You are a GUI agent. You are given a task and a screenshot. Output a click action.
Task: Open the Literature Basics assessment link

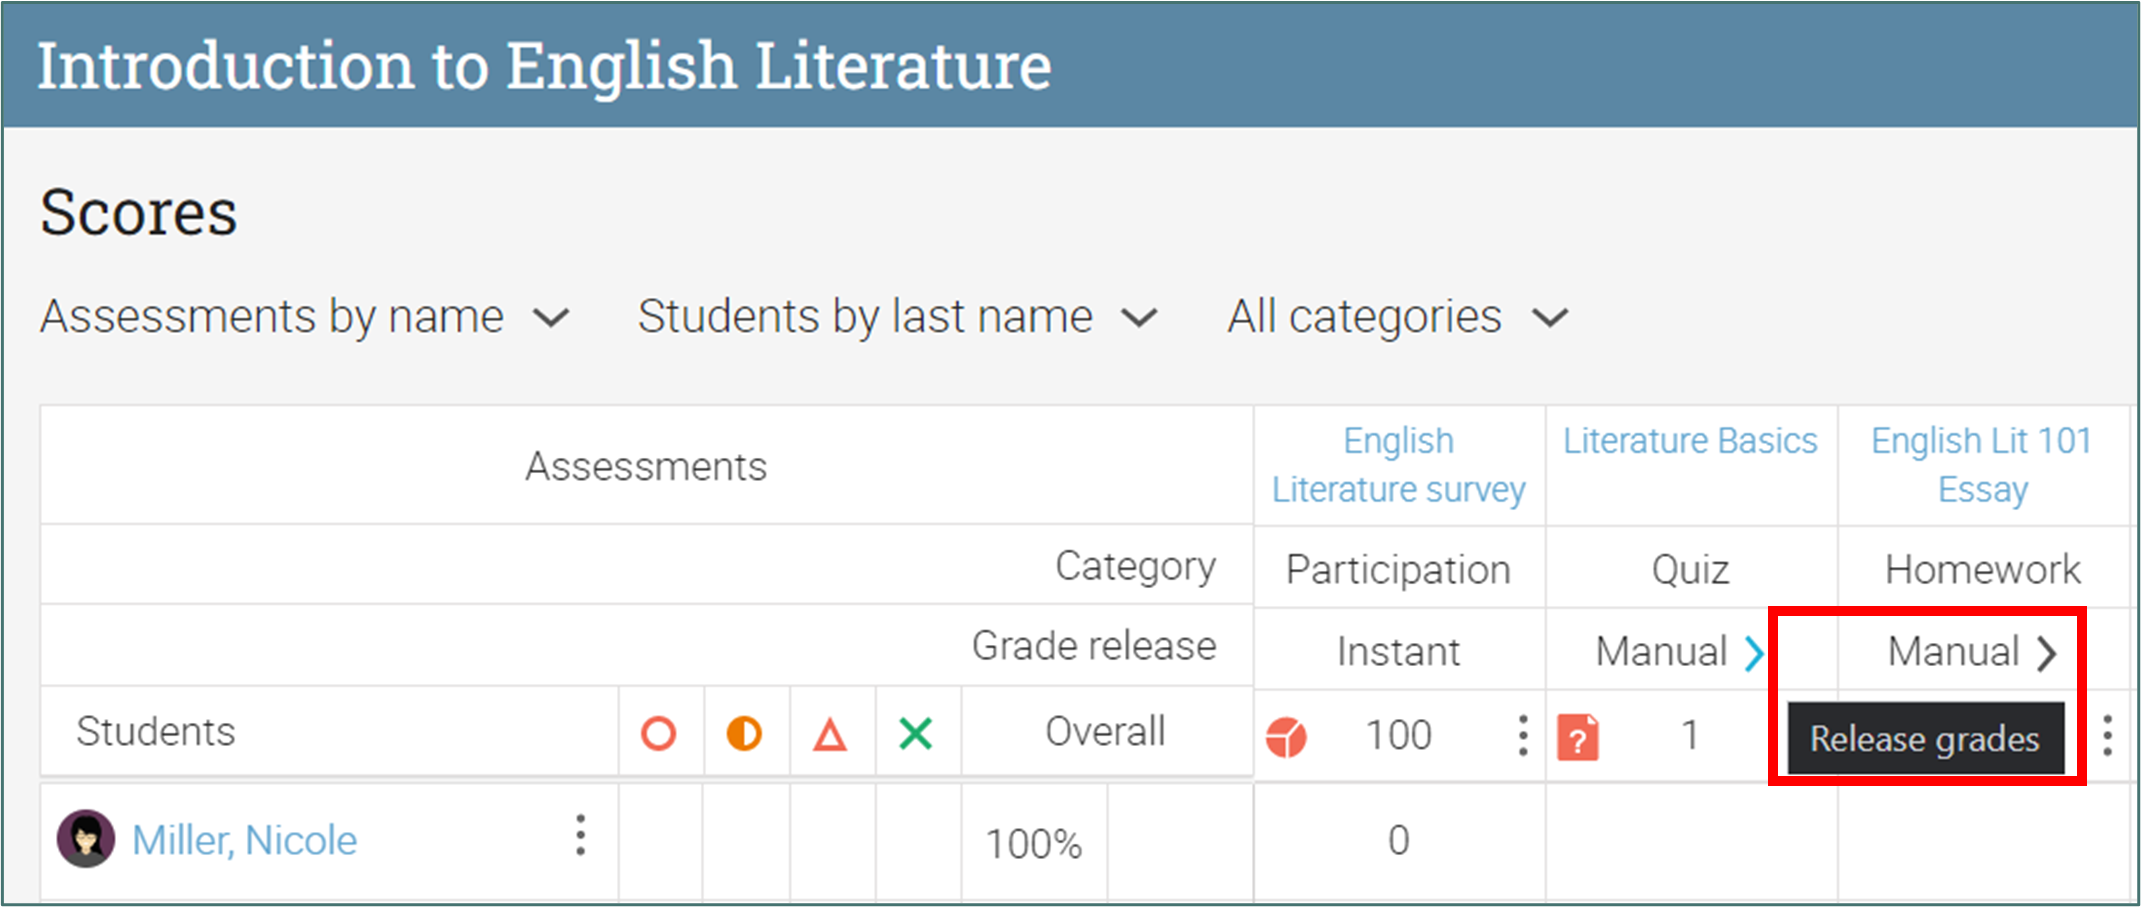point(1690,441)
